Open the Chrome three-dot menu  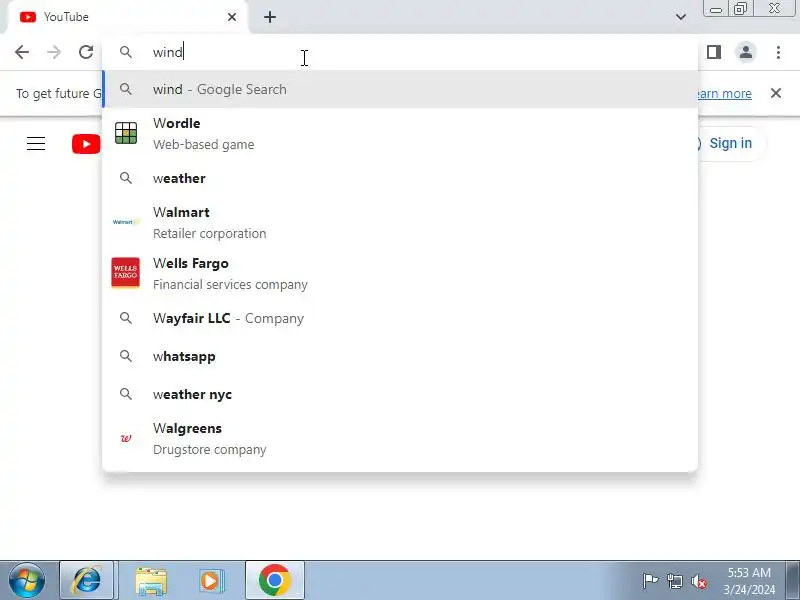click(x=778, y=52)
